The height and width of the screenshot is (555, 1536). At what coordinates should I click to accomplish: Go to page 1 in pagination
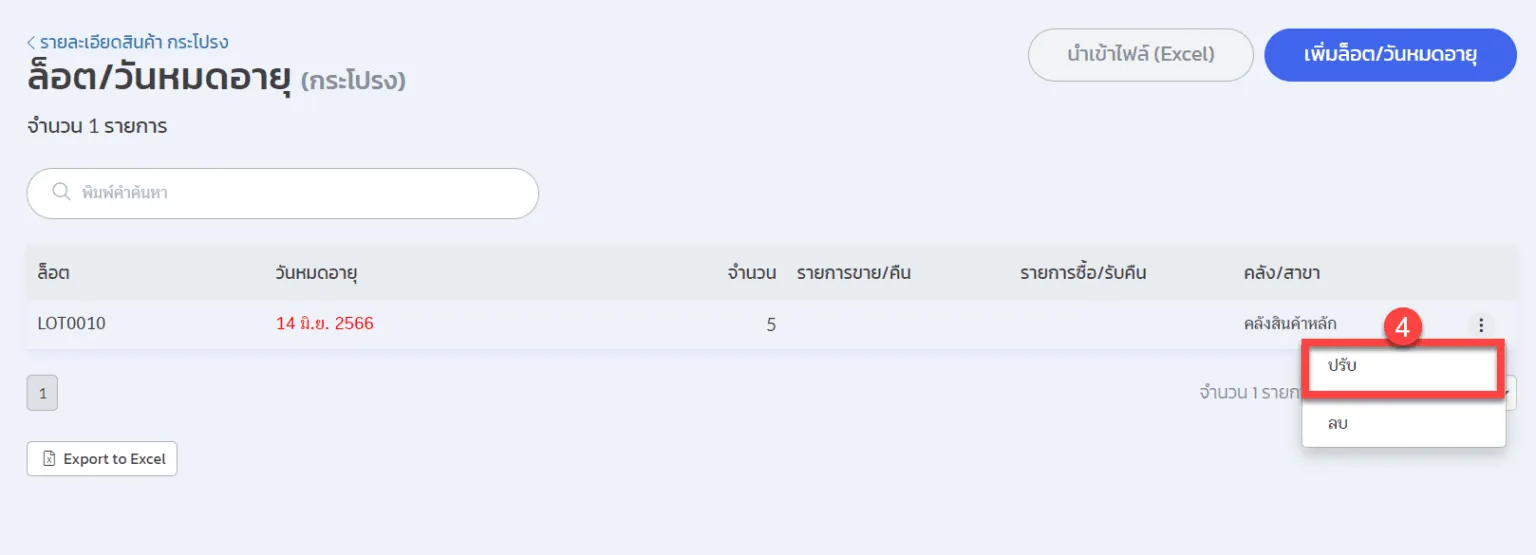(42, 394)
